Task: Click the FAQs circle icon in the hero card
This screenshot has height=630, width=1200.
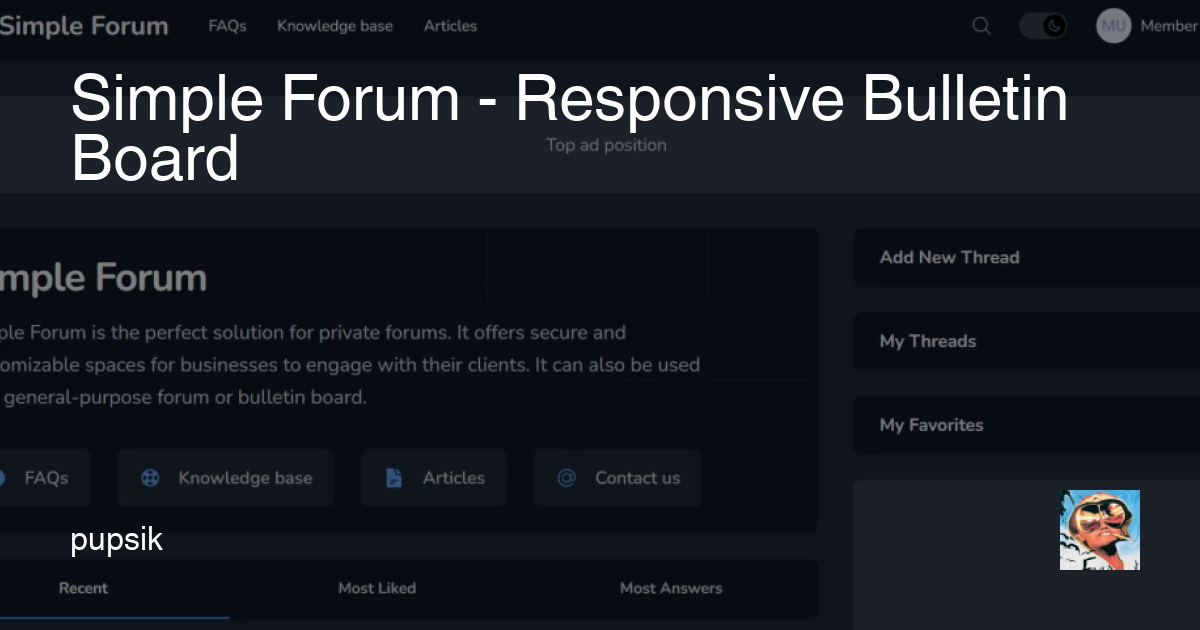Action: point(5,478)
